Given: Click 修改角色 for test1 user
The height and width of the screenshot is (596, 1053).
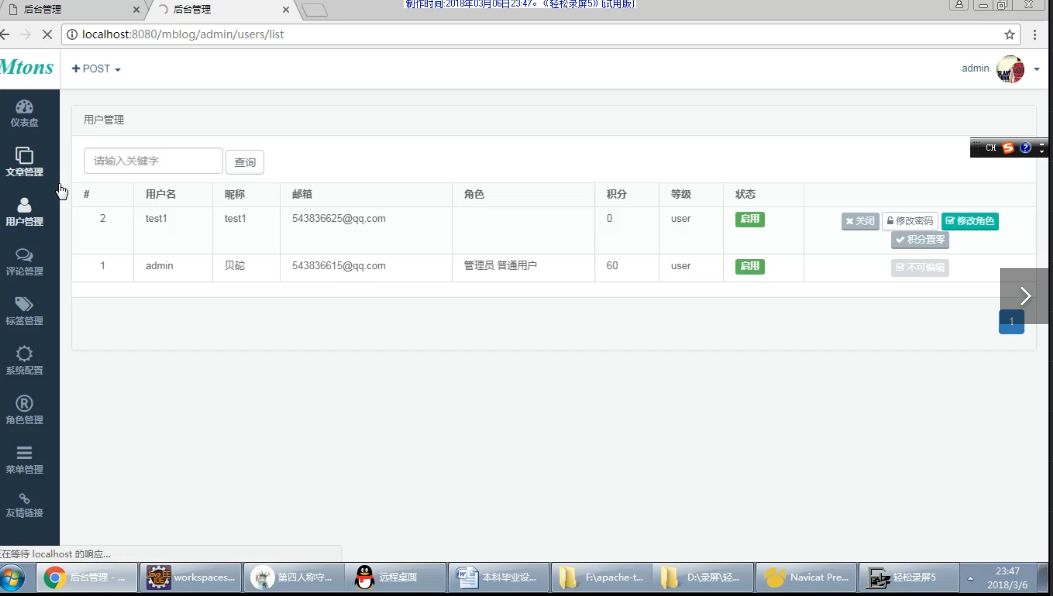Looking at the screenshot, I should tap(970, 221).
